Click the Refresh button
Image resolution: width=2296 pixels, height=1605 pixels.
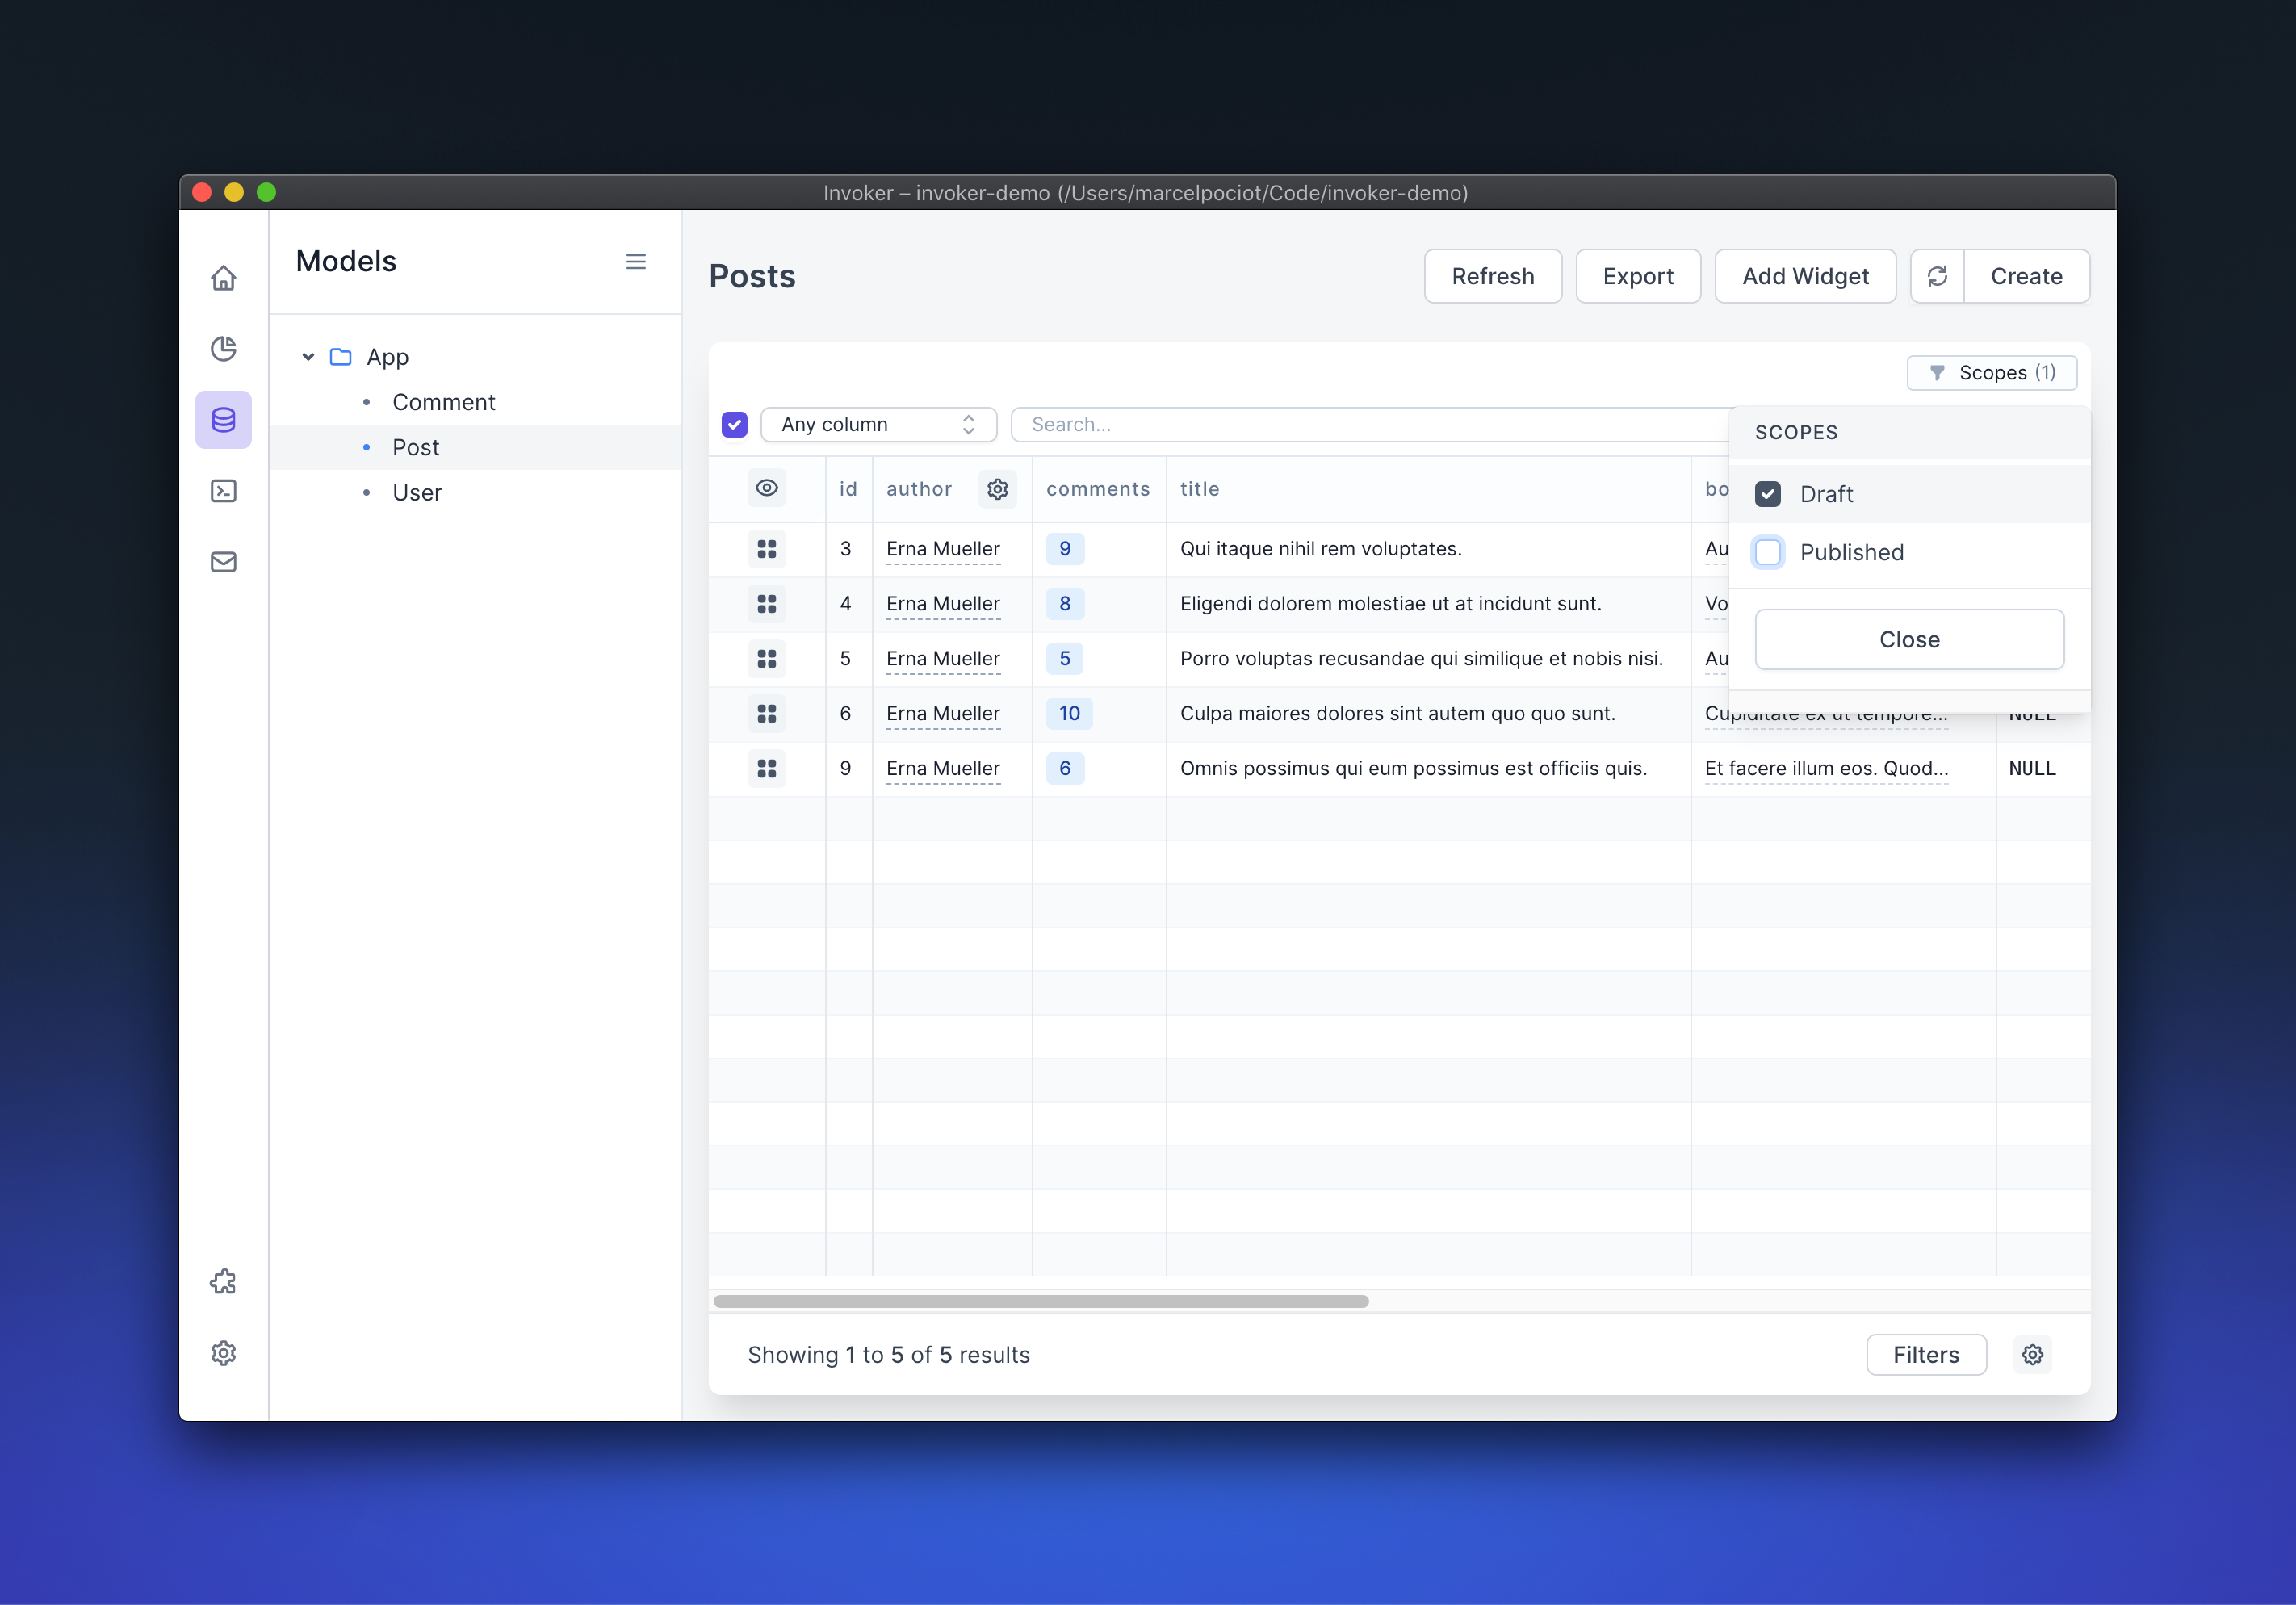click(1492, 276)
